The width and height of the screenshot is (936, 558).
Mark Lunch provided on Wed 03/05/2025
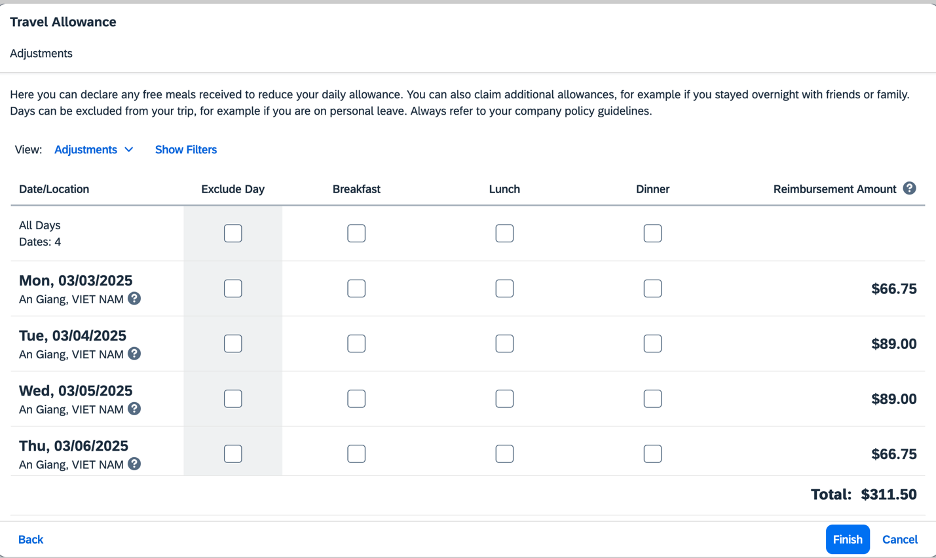click(x=504, y=399)
